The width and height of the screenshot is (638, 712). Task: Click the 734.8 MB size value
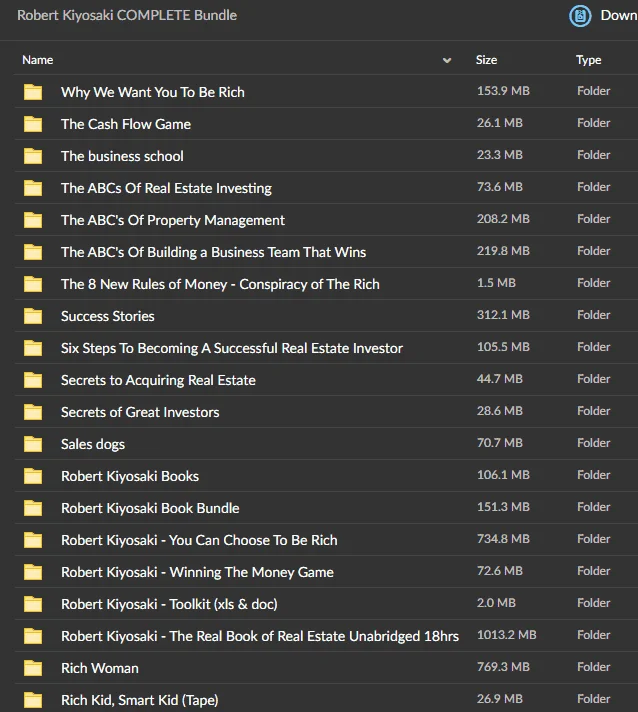(503, 539)
